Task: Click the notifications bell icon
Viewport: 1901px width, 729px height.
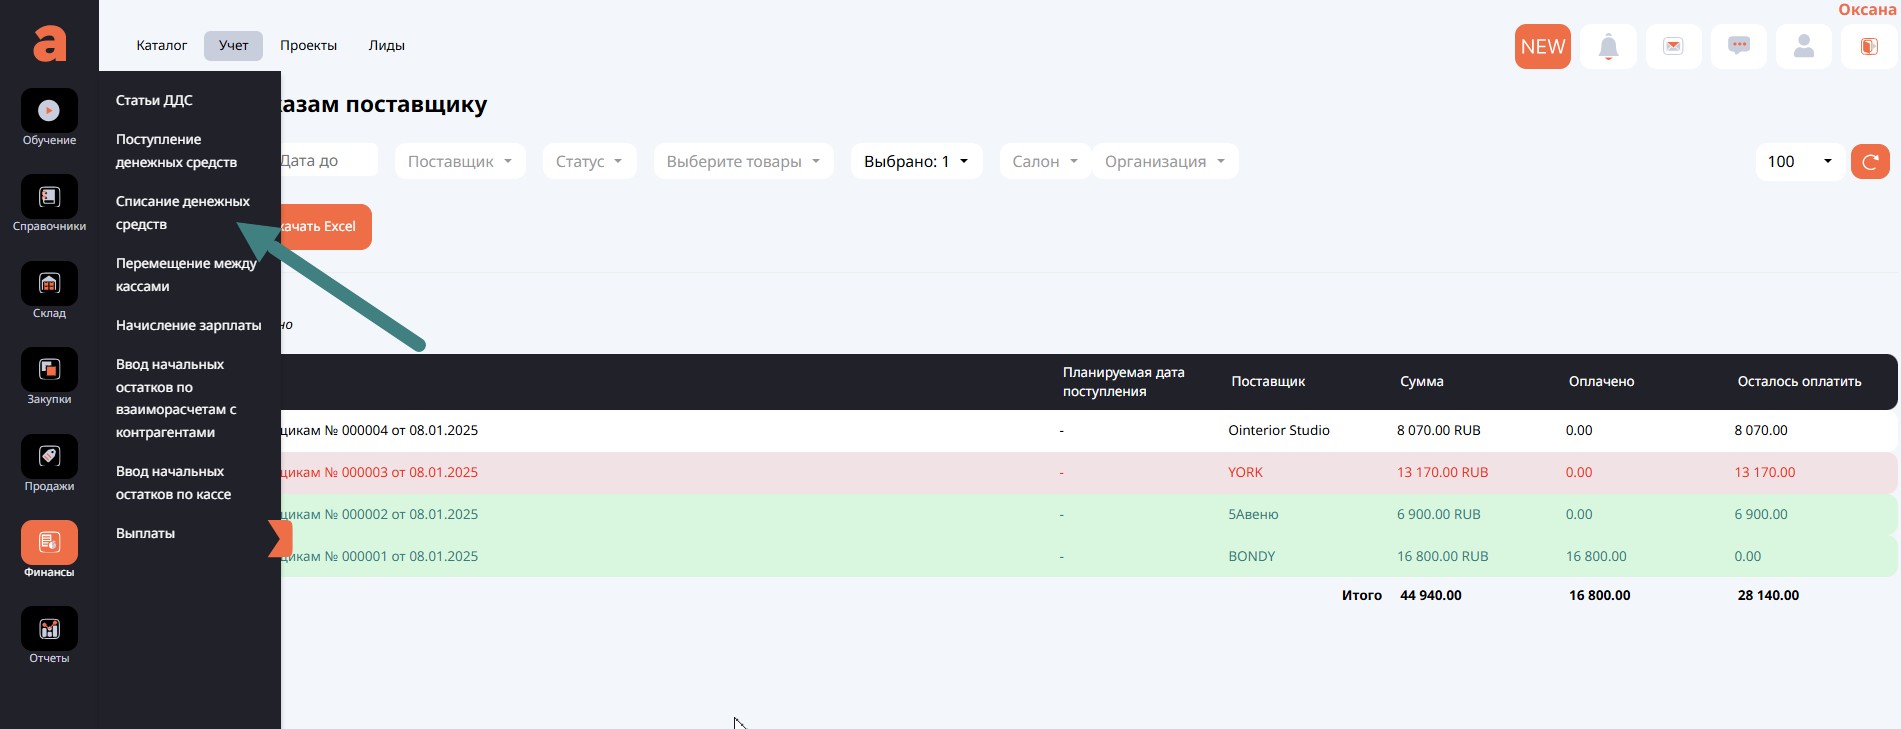Action: [x=1608, y=47]
